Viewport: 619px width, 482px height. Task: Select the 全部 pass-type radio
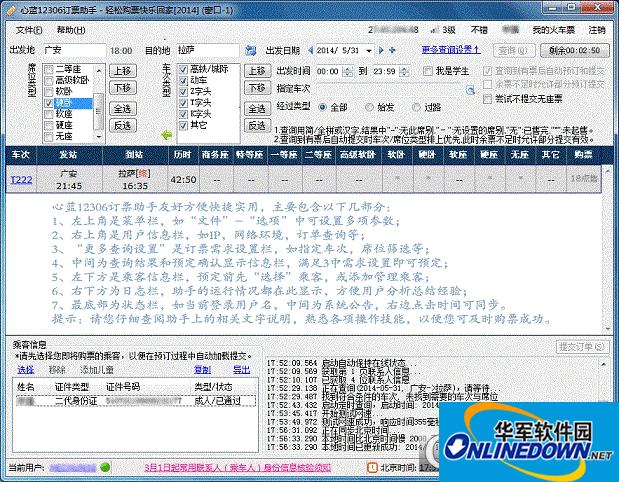323,107
